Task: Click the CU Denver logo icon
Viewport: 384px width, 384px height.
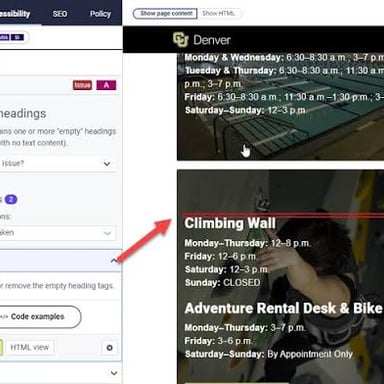Action: 181,40
